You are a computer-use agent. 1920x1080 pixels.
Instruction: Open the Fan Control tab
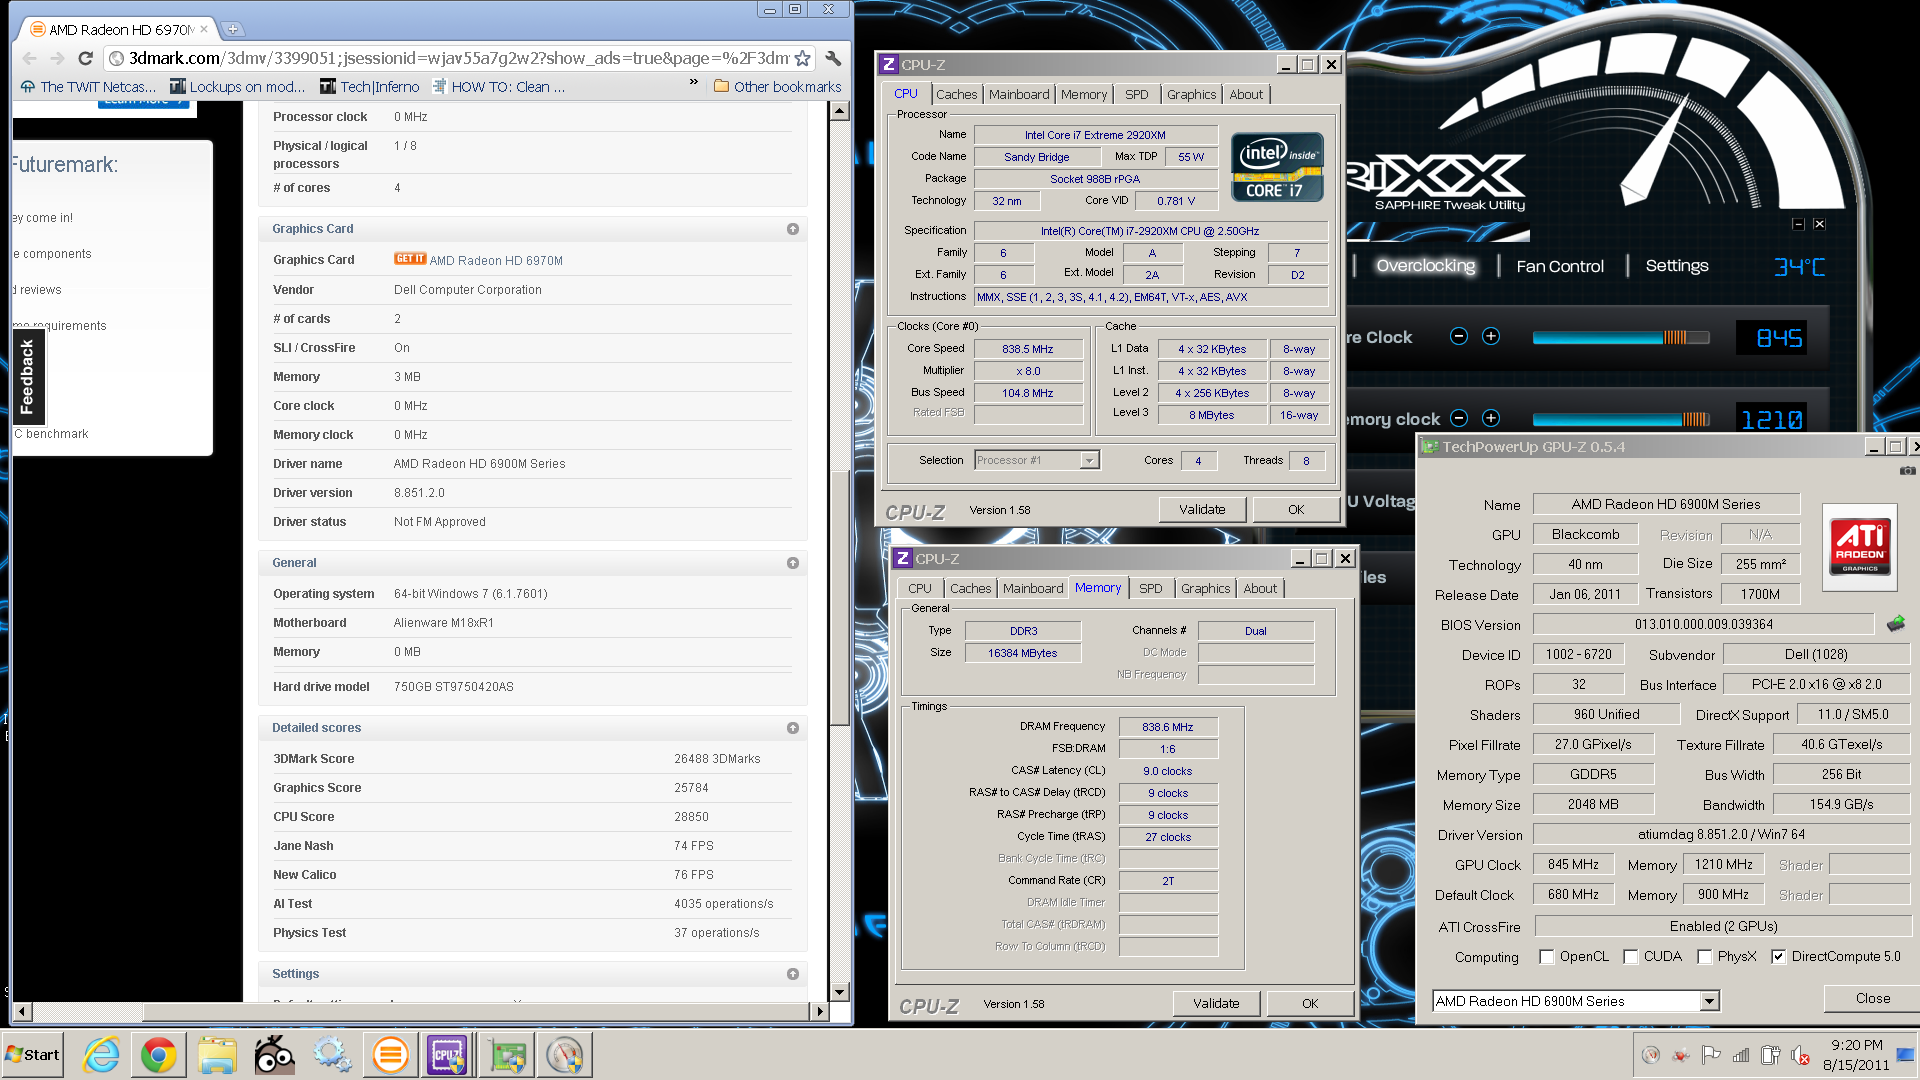point(1560,266)
